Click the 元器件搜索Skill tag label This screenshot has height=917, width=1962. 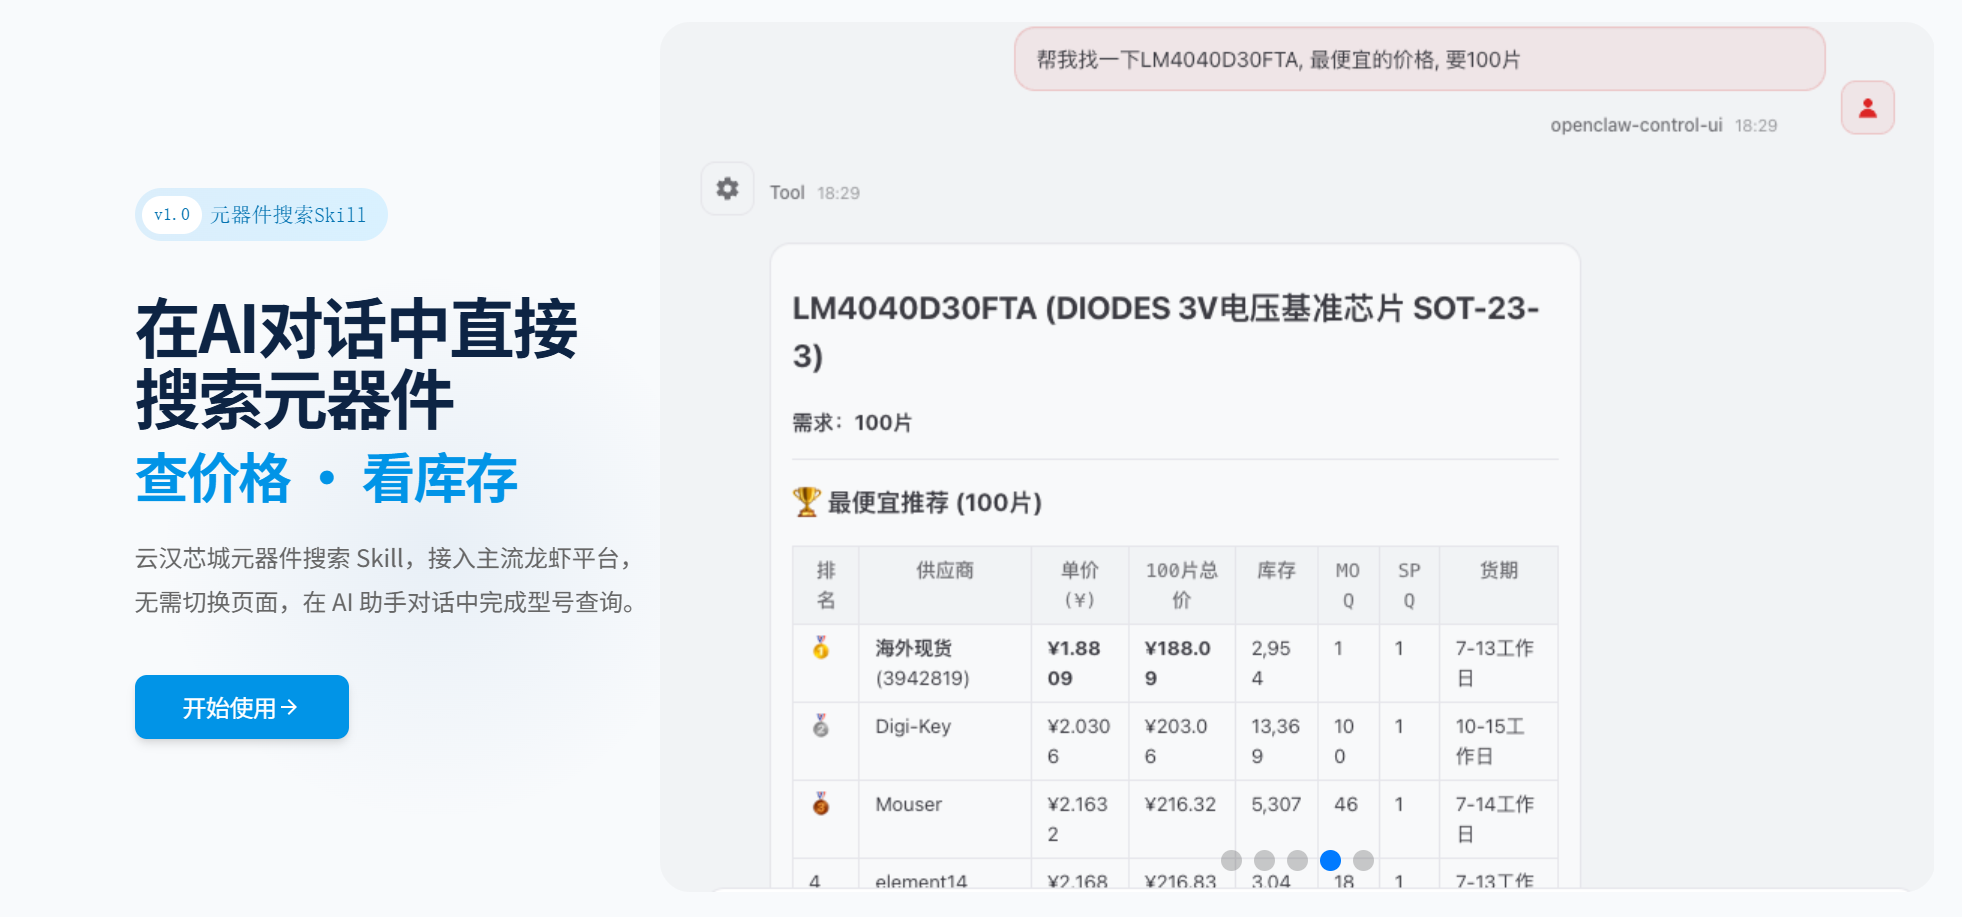pyautogui.click(x=288, y=215)
